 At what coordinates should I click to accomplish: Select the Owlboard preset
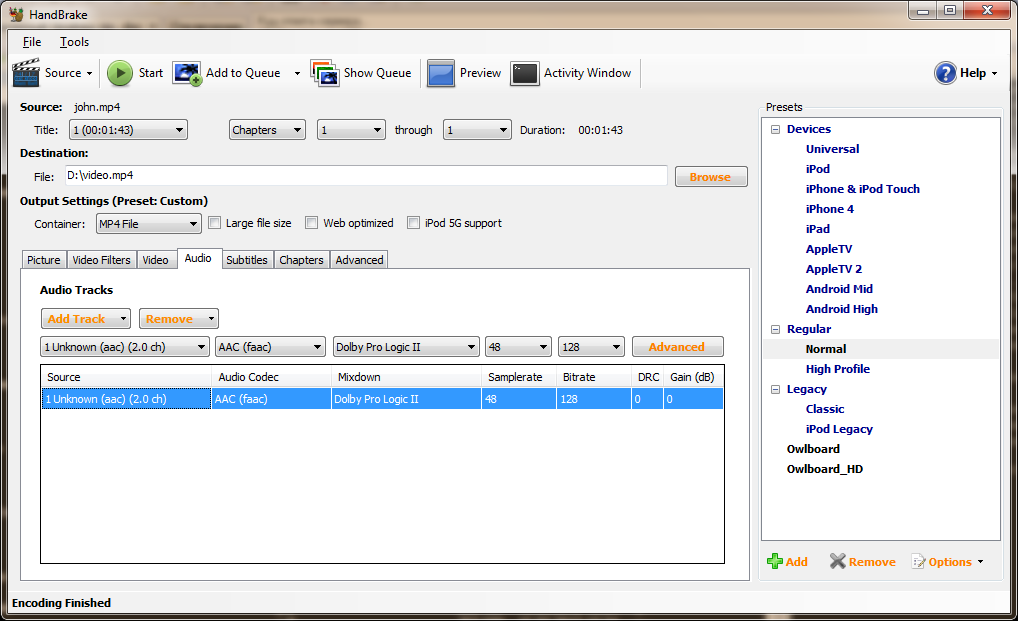(813, 449)
